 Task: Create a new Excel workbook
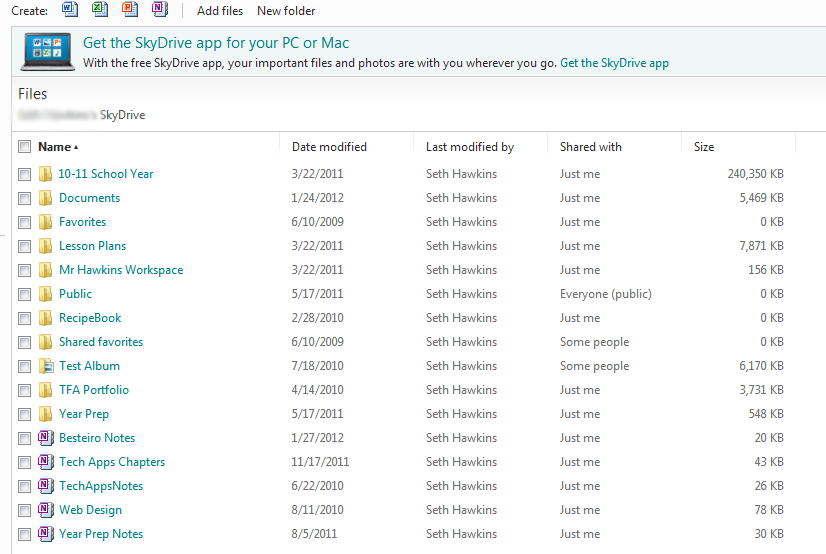coord(99,10)
